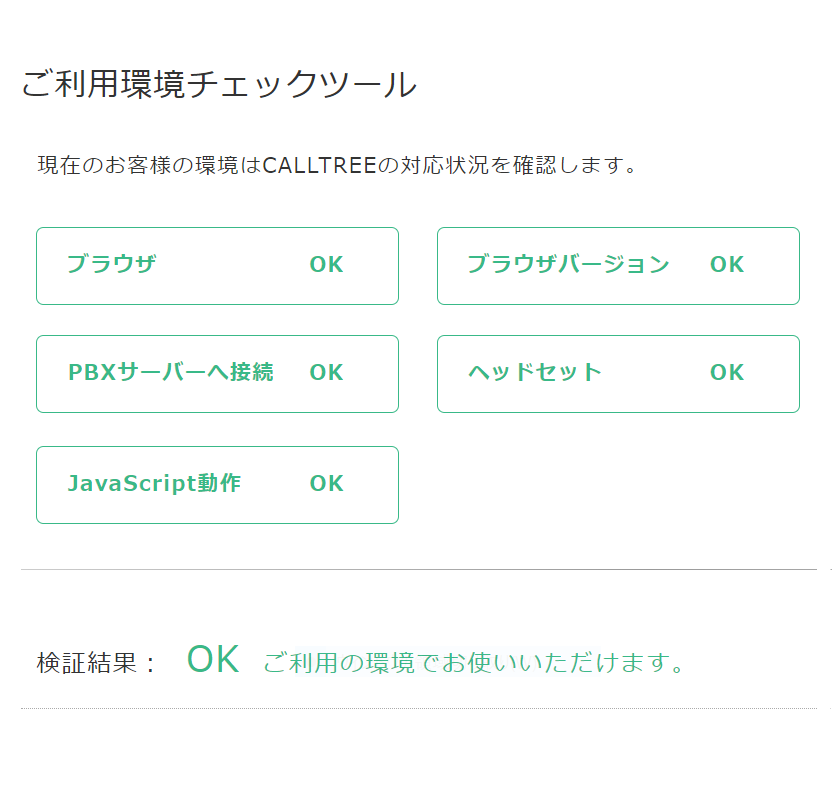Image resolution: width=832 pixels, height=791 pixels.
Task: Select the ブラウザバージョン status box
Action: (x=618, y=266)
